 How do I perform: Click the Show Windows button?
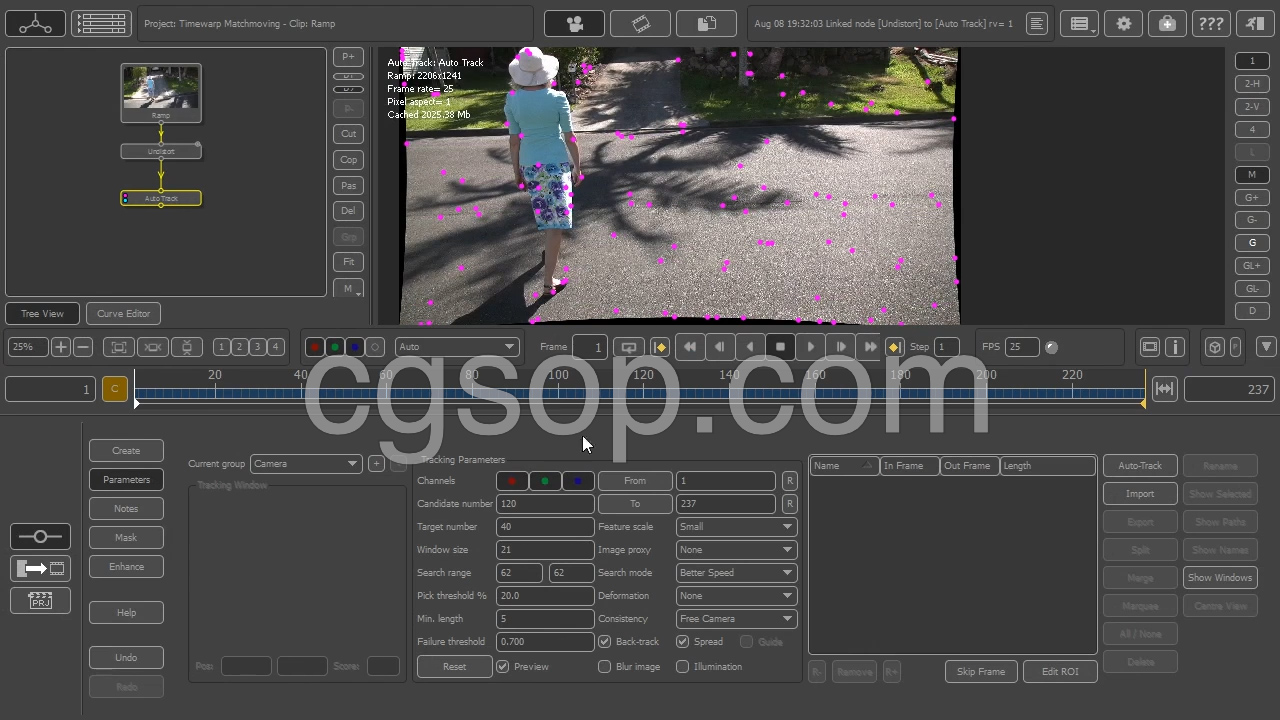(1220, 578)
